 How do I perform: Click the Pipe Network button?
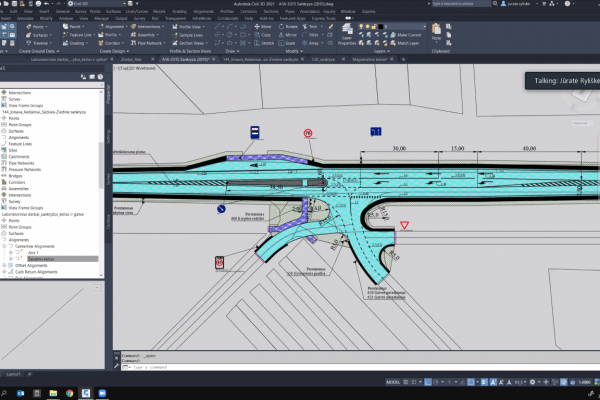pyautogui.click(x=147, y=43)
